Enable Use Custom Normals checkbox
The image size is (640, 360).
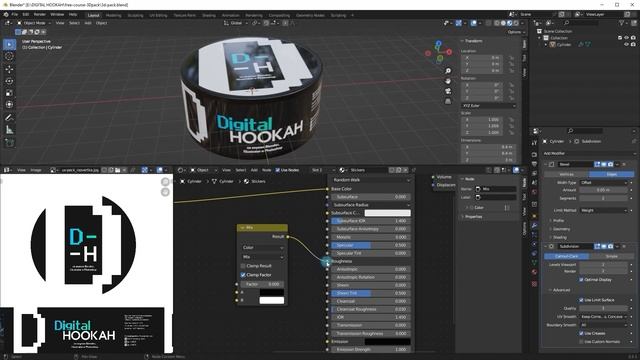(581, 342)
